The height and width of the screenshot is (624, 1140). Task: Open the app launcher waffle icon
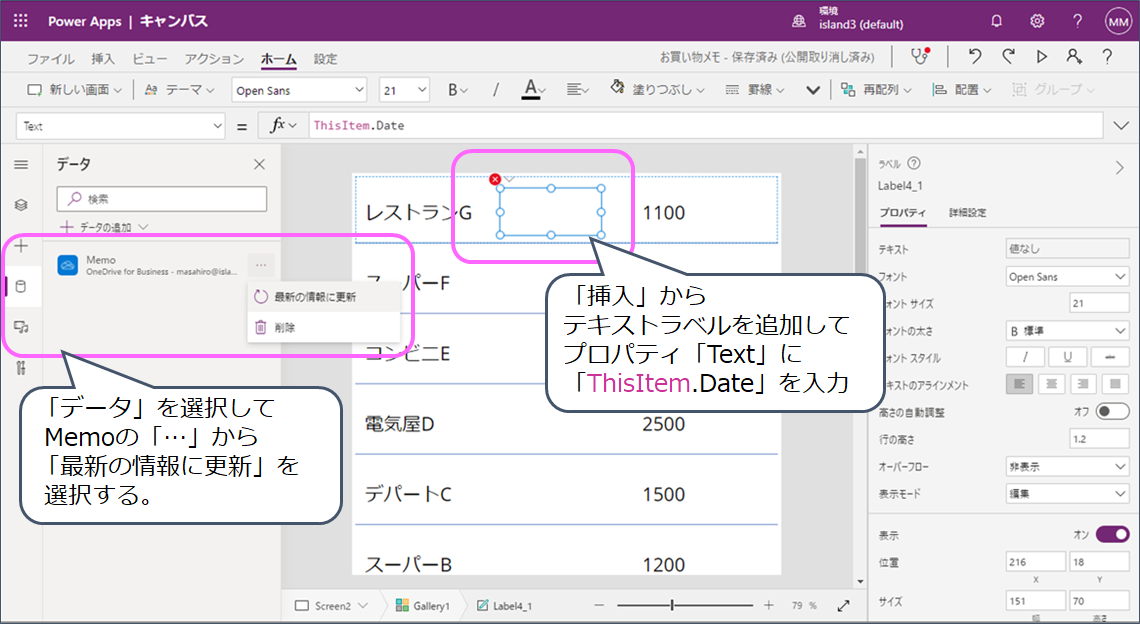tap(20, 20)
